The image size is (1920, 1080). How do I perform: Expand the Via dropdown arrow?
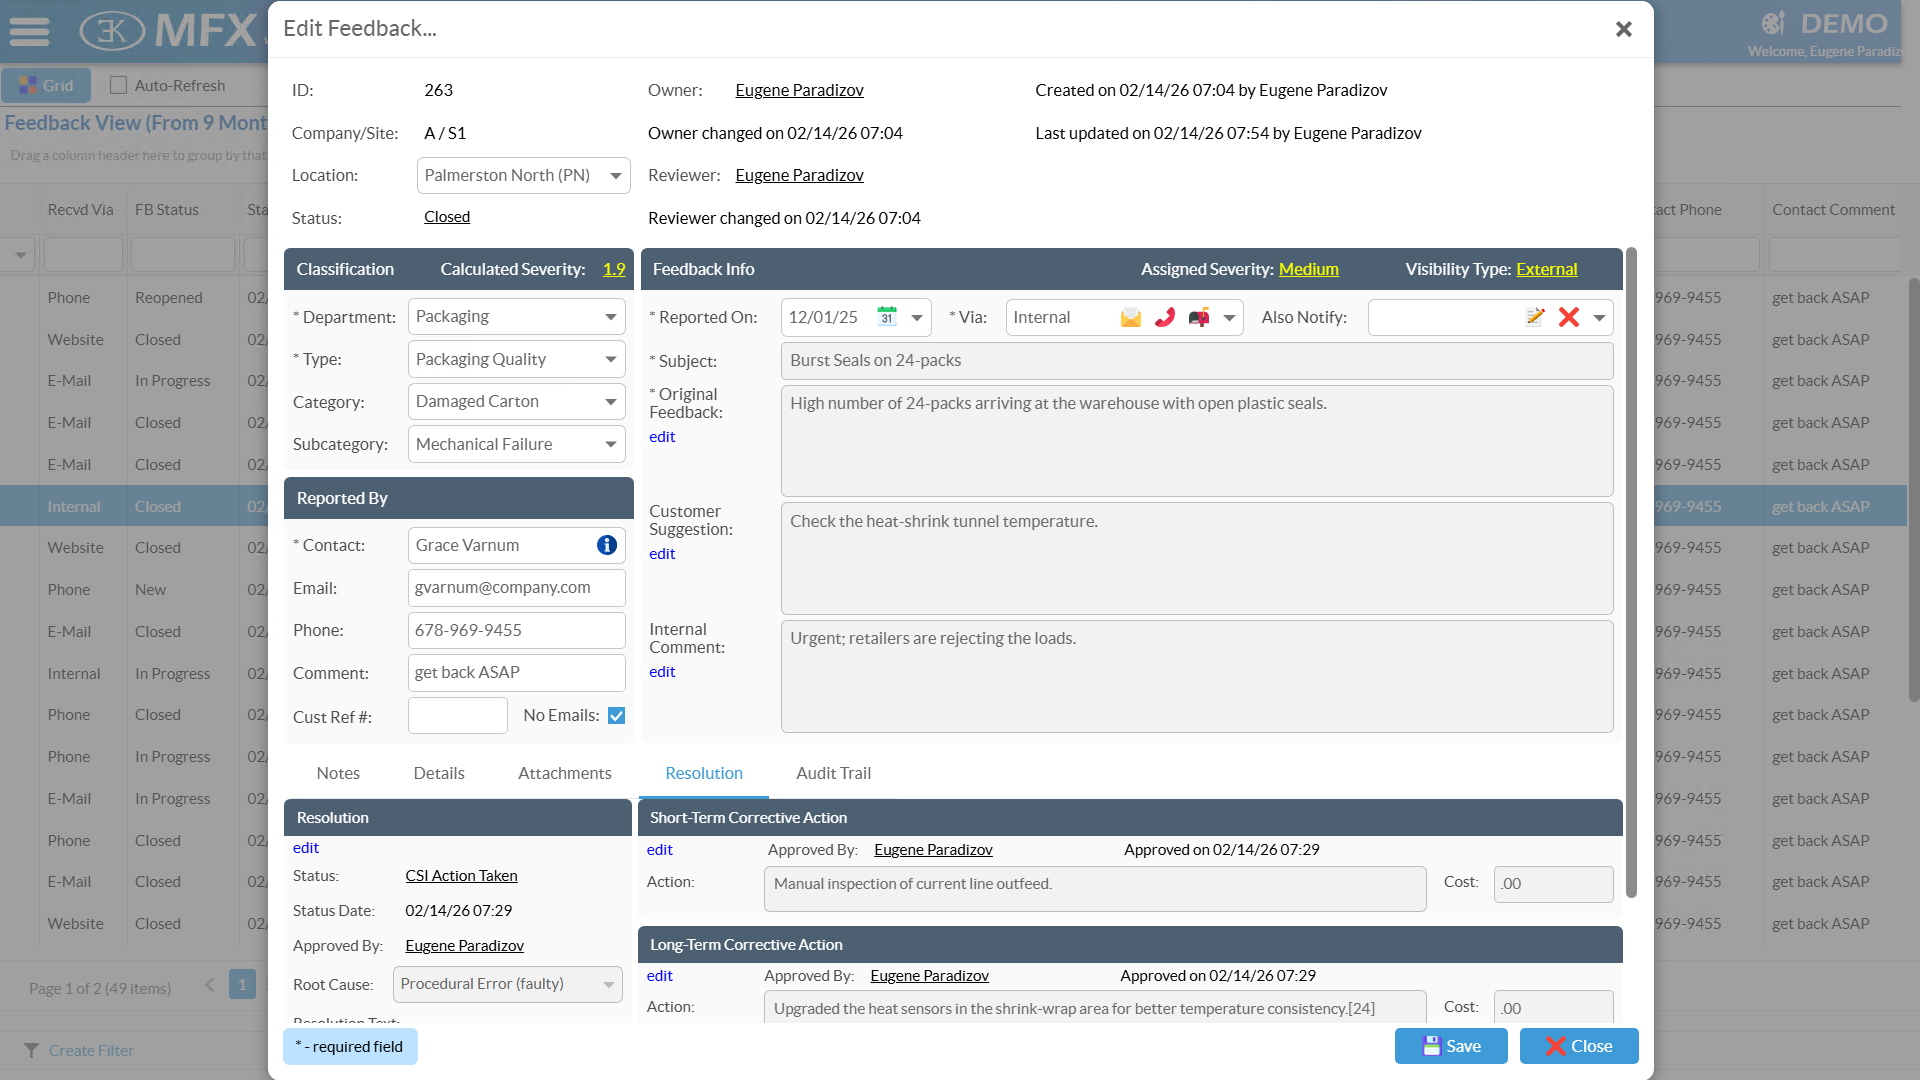click(x=1229, y=318)
